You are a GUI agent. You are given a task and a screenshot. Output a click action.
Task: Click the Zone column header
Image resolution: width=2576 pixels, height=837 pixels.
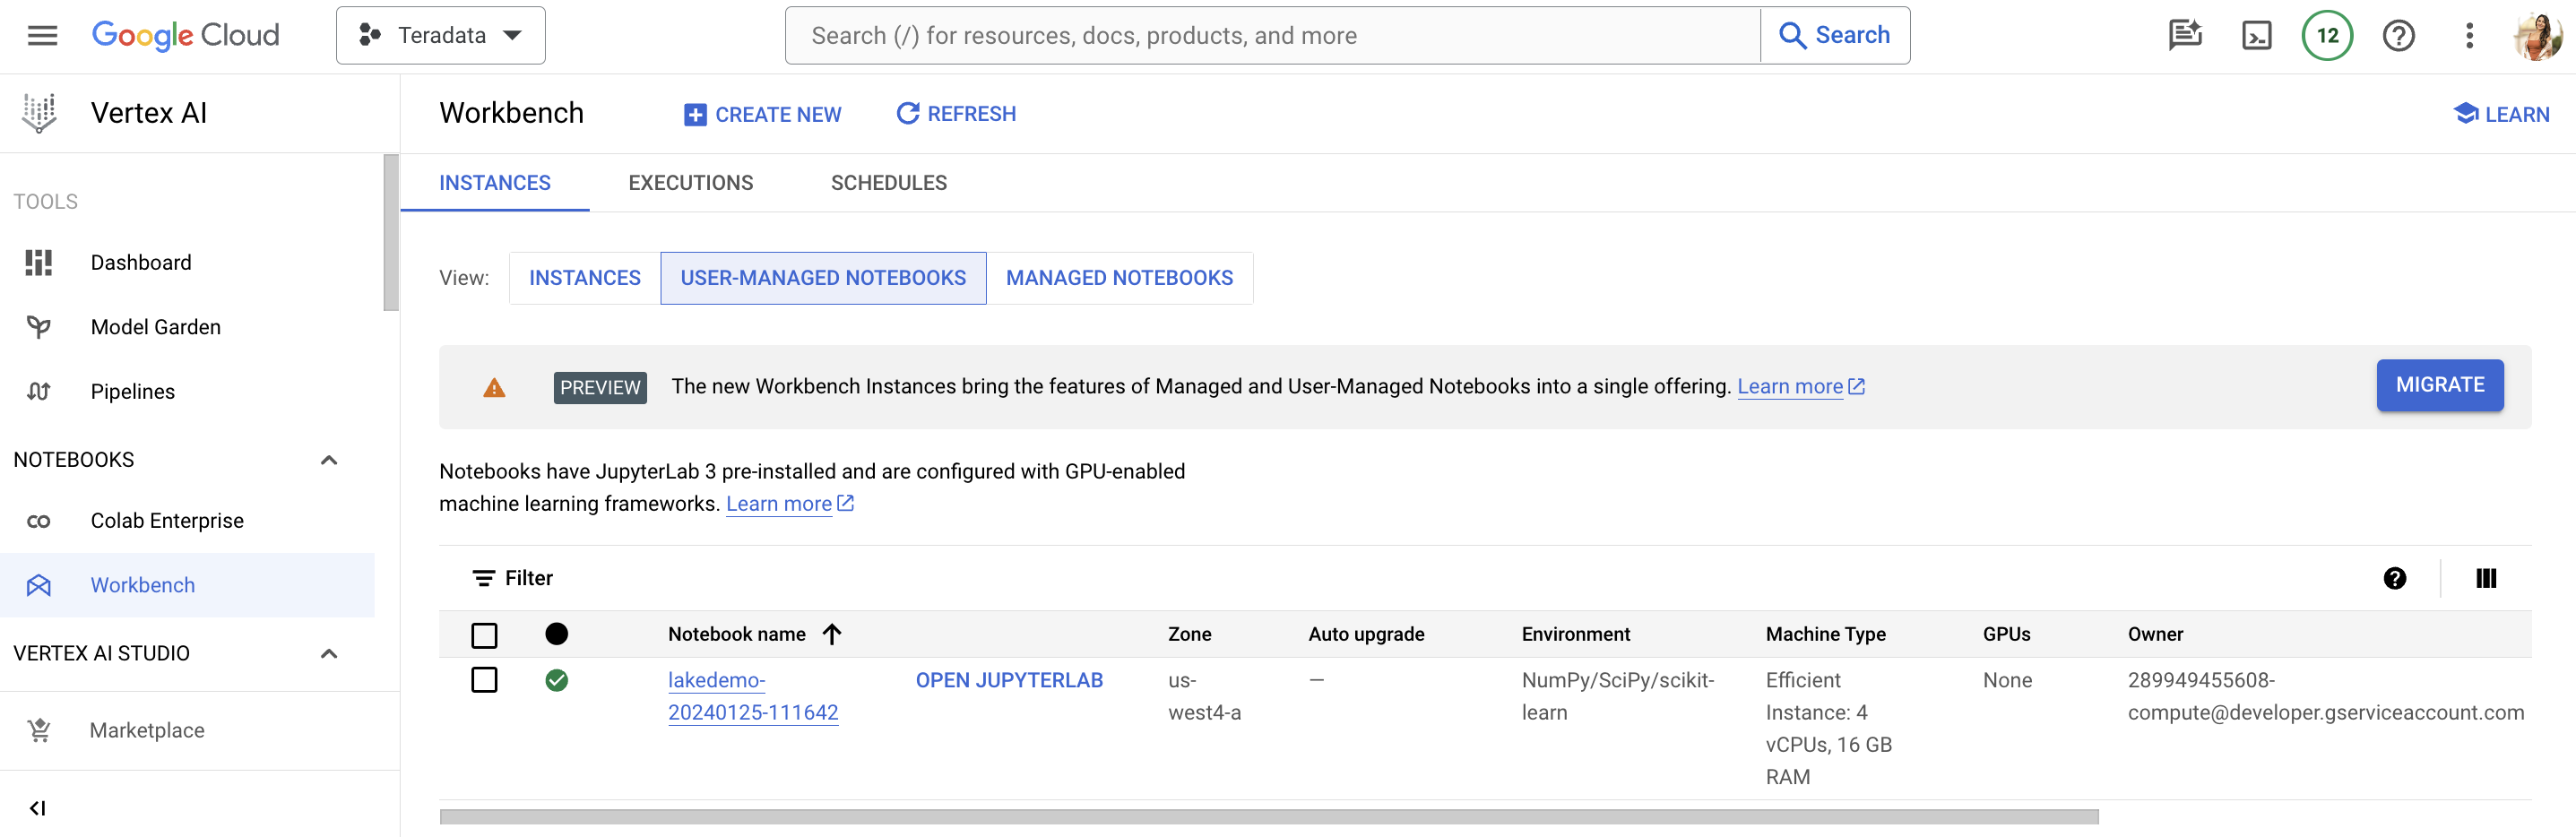1189,634
